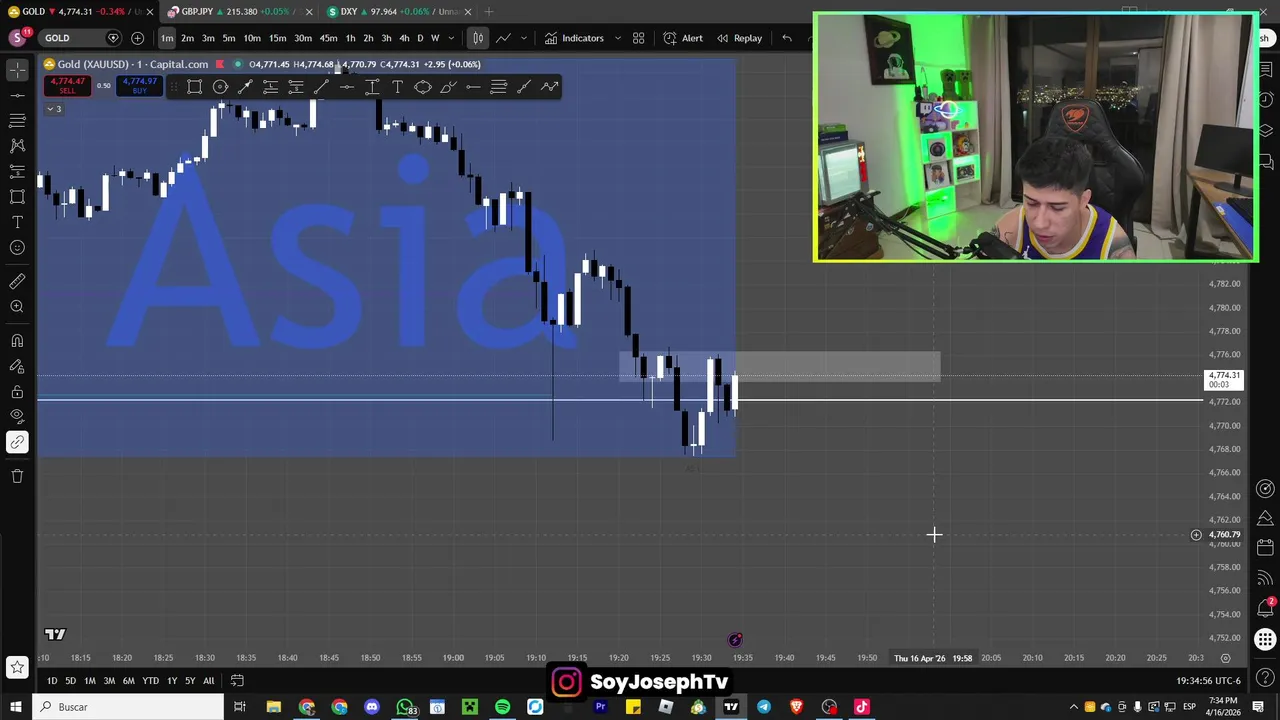The width and height of the screenshot is (1280, 720).
Task: Pick circle tool in floating favorites toolbar
Action: tap(220, 87)
